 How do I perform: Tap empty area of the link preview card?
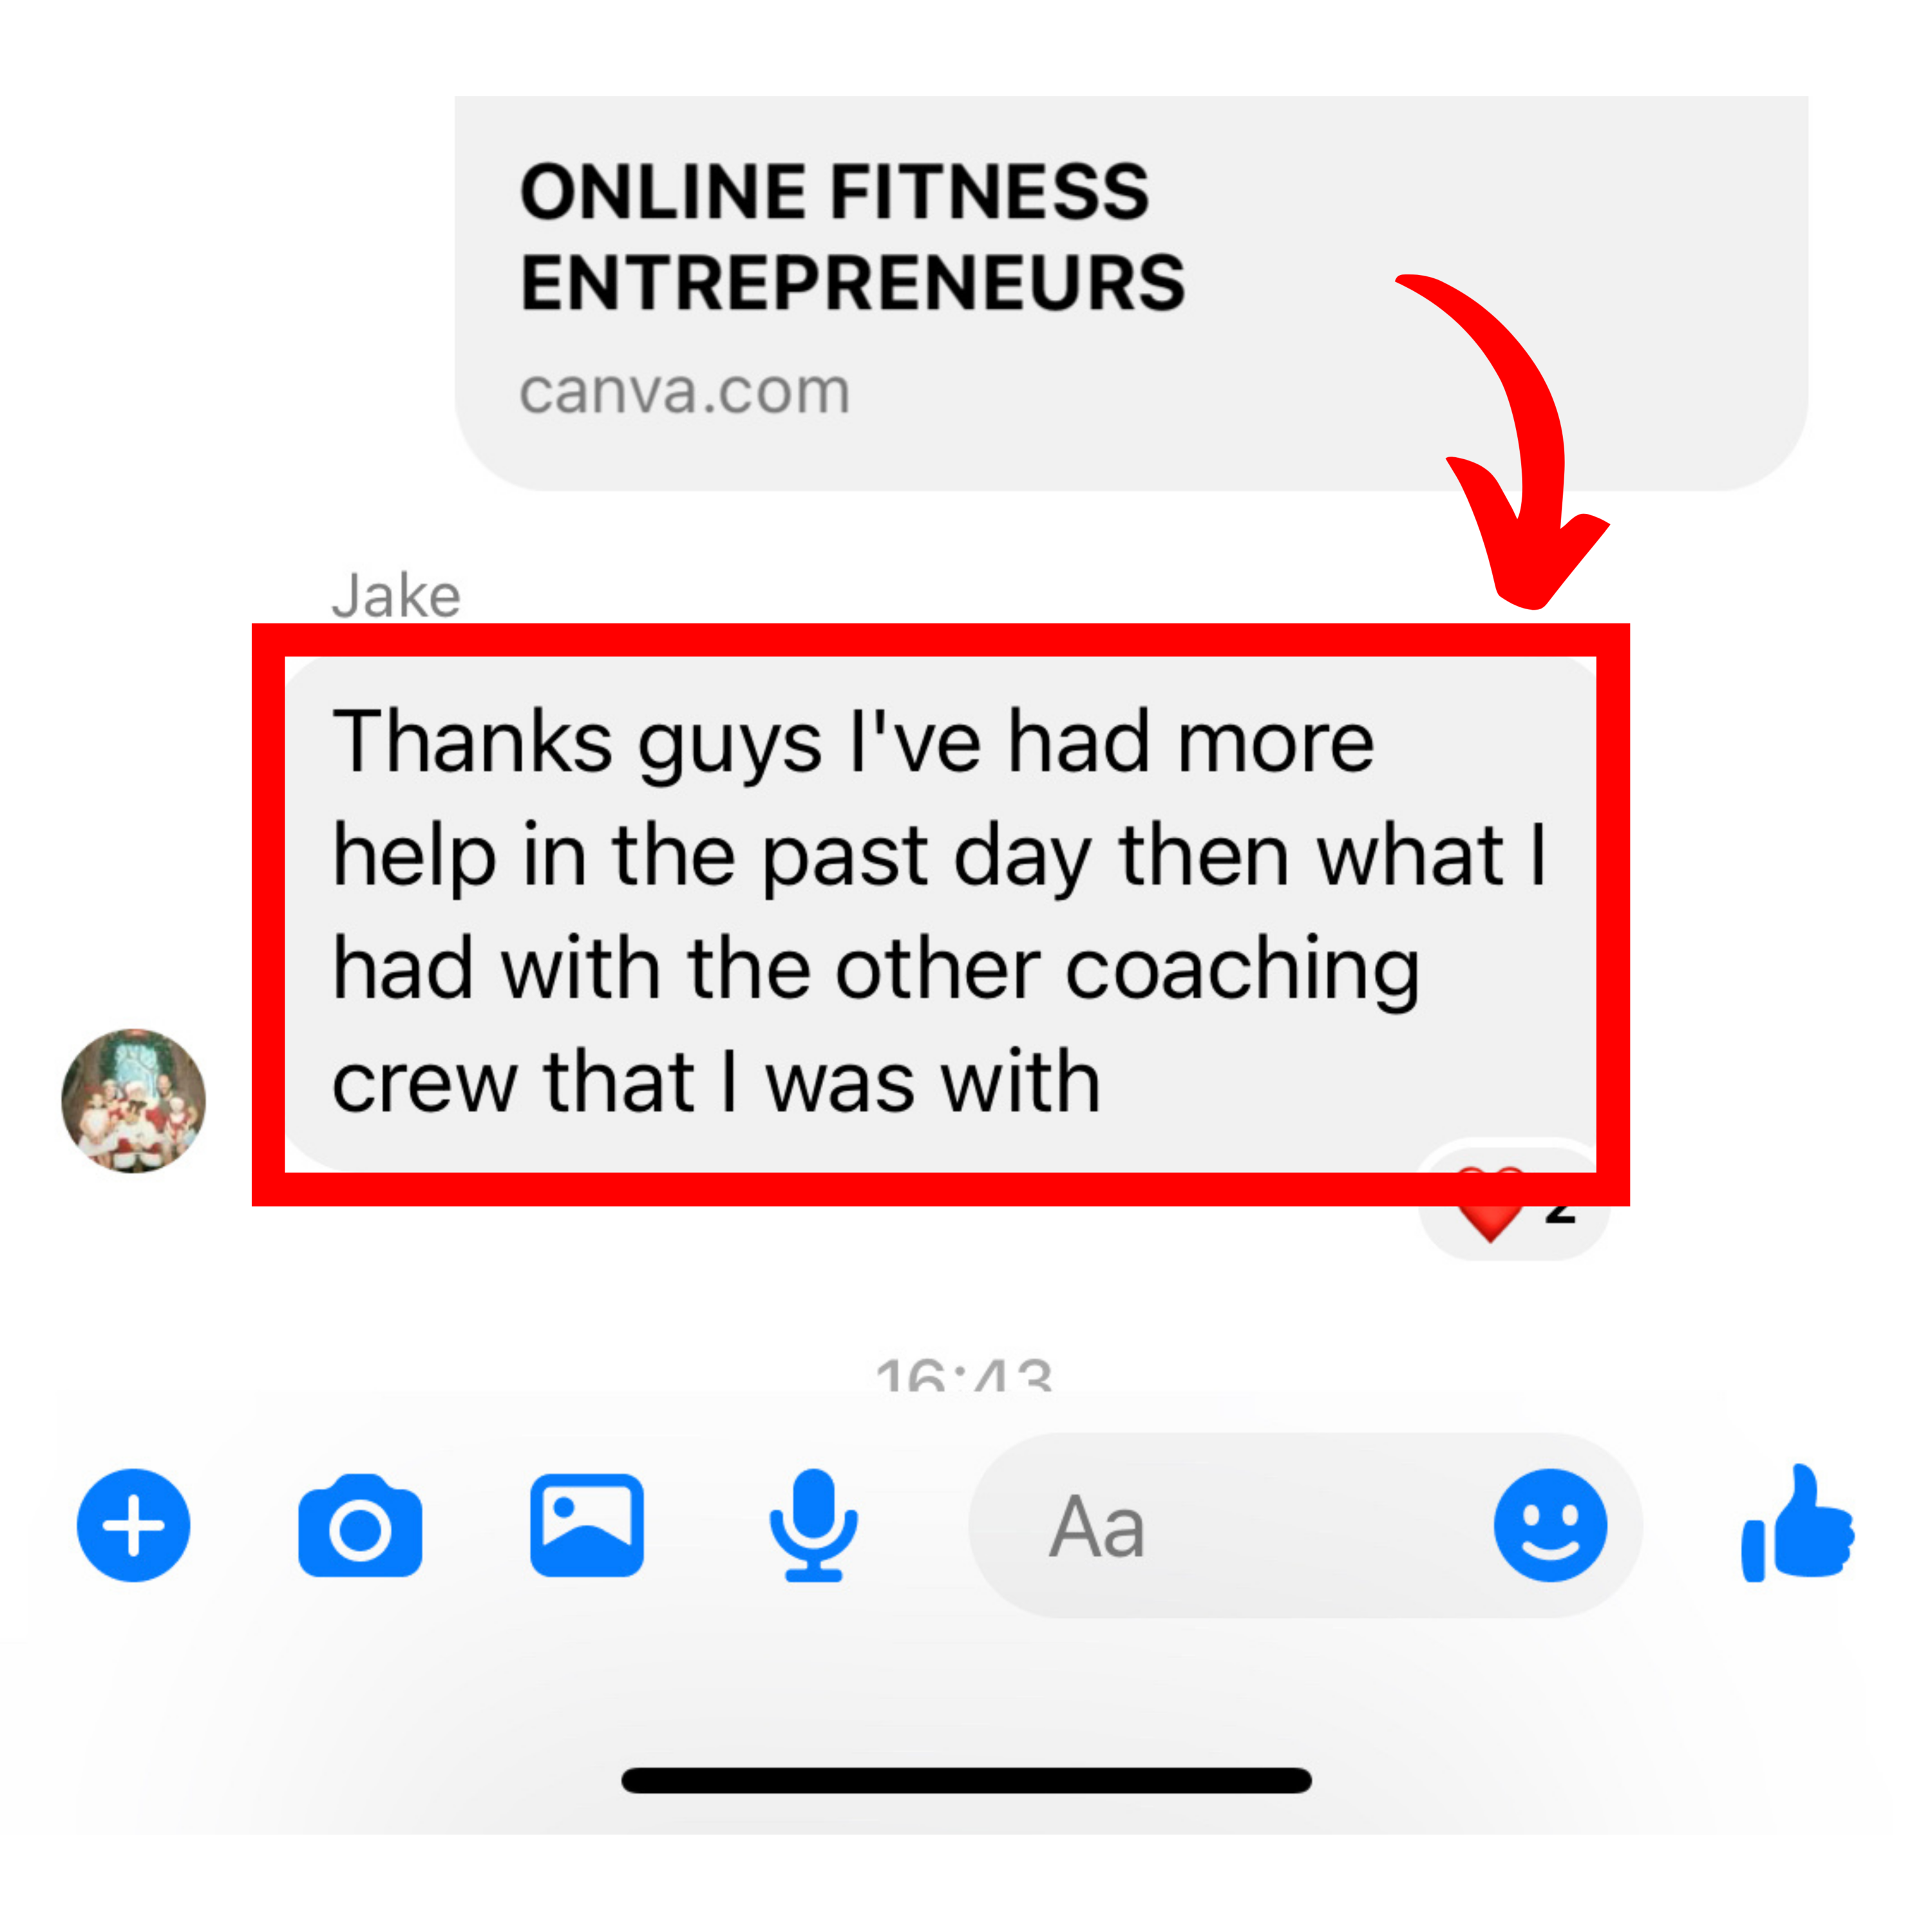(1500, 200)
